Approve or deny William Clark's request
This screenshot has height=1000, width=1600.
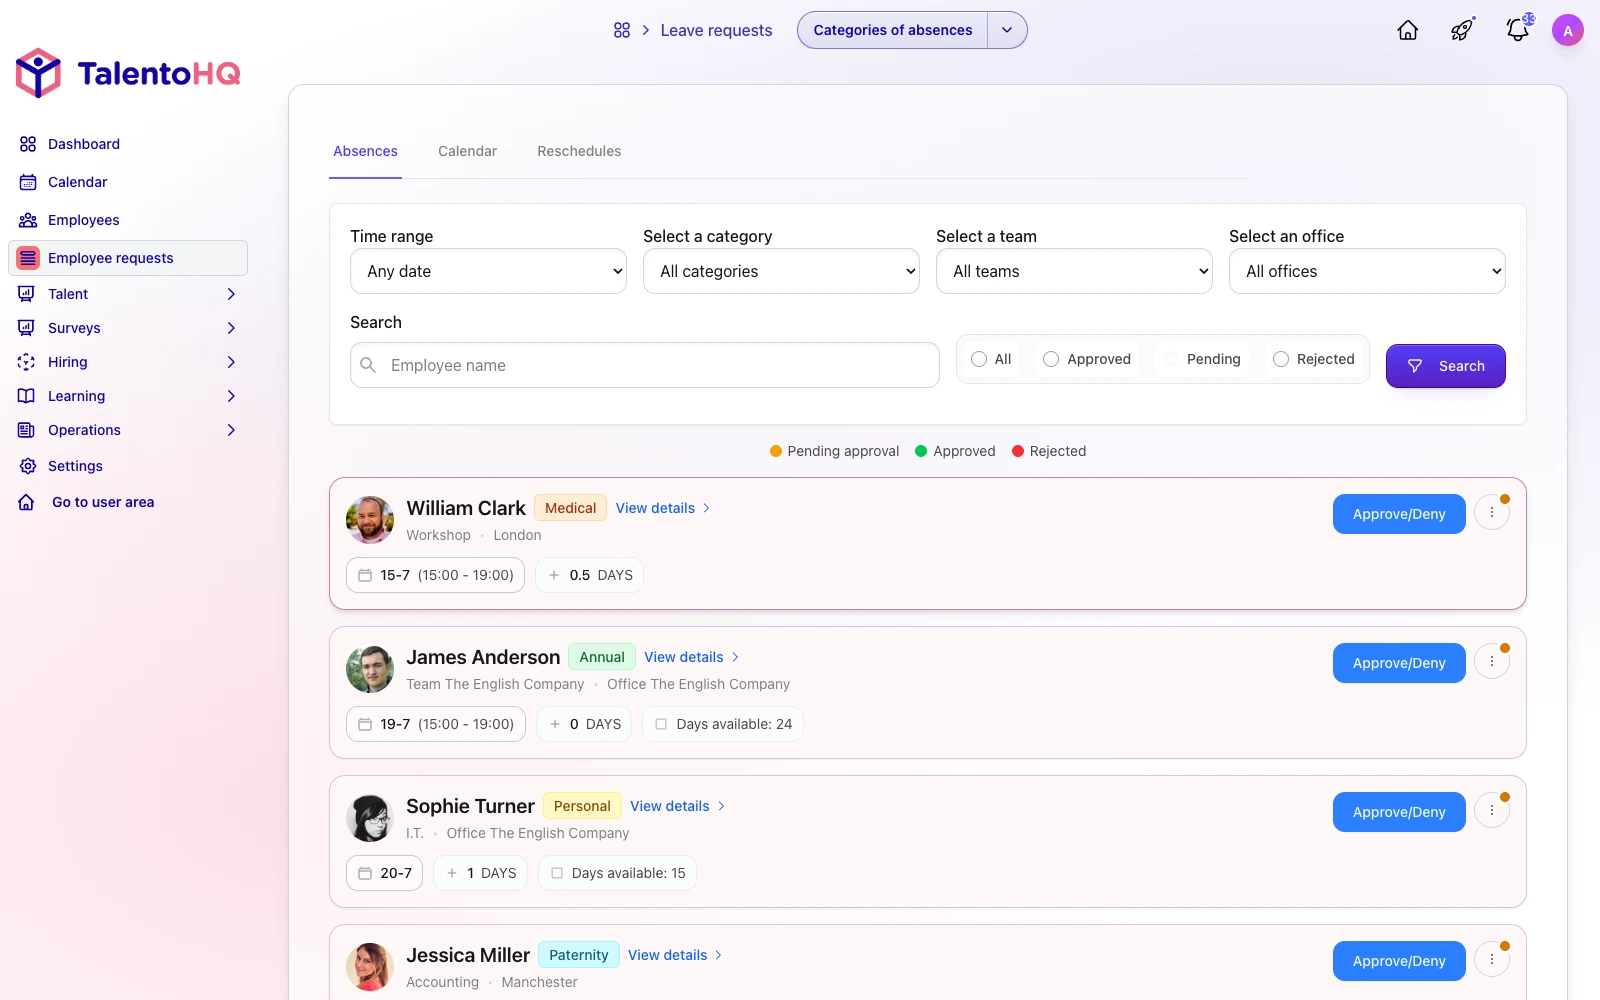1399,514
